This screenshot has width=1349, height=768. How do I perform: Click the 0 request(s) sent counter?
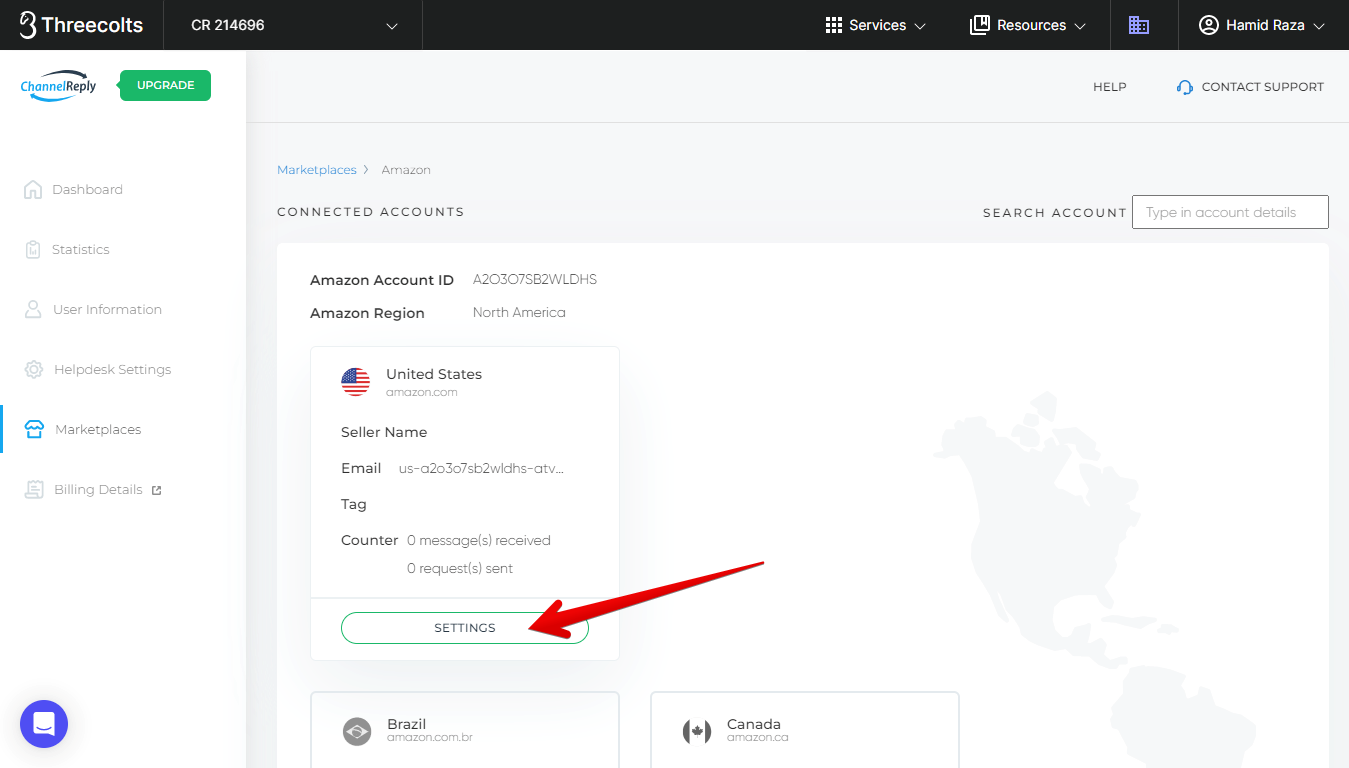coord(460,568)
